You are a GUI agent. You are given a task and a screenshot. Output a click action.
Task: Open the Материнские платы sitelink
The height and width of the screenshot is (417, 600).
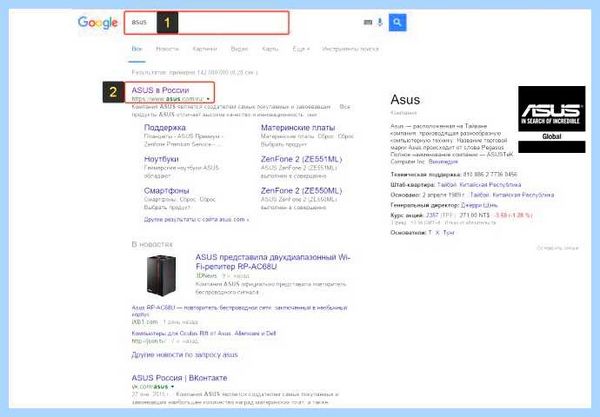298,127
